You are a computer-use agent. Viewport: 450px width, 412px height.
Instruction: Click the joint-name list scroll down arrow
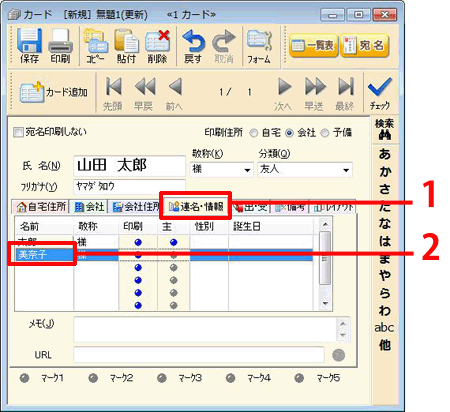click(x=325, y=304)
